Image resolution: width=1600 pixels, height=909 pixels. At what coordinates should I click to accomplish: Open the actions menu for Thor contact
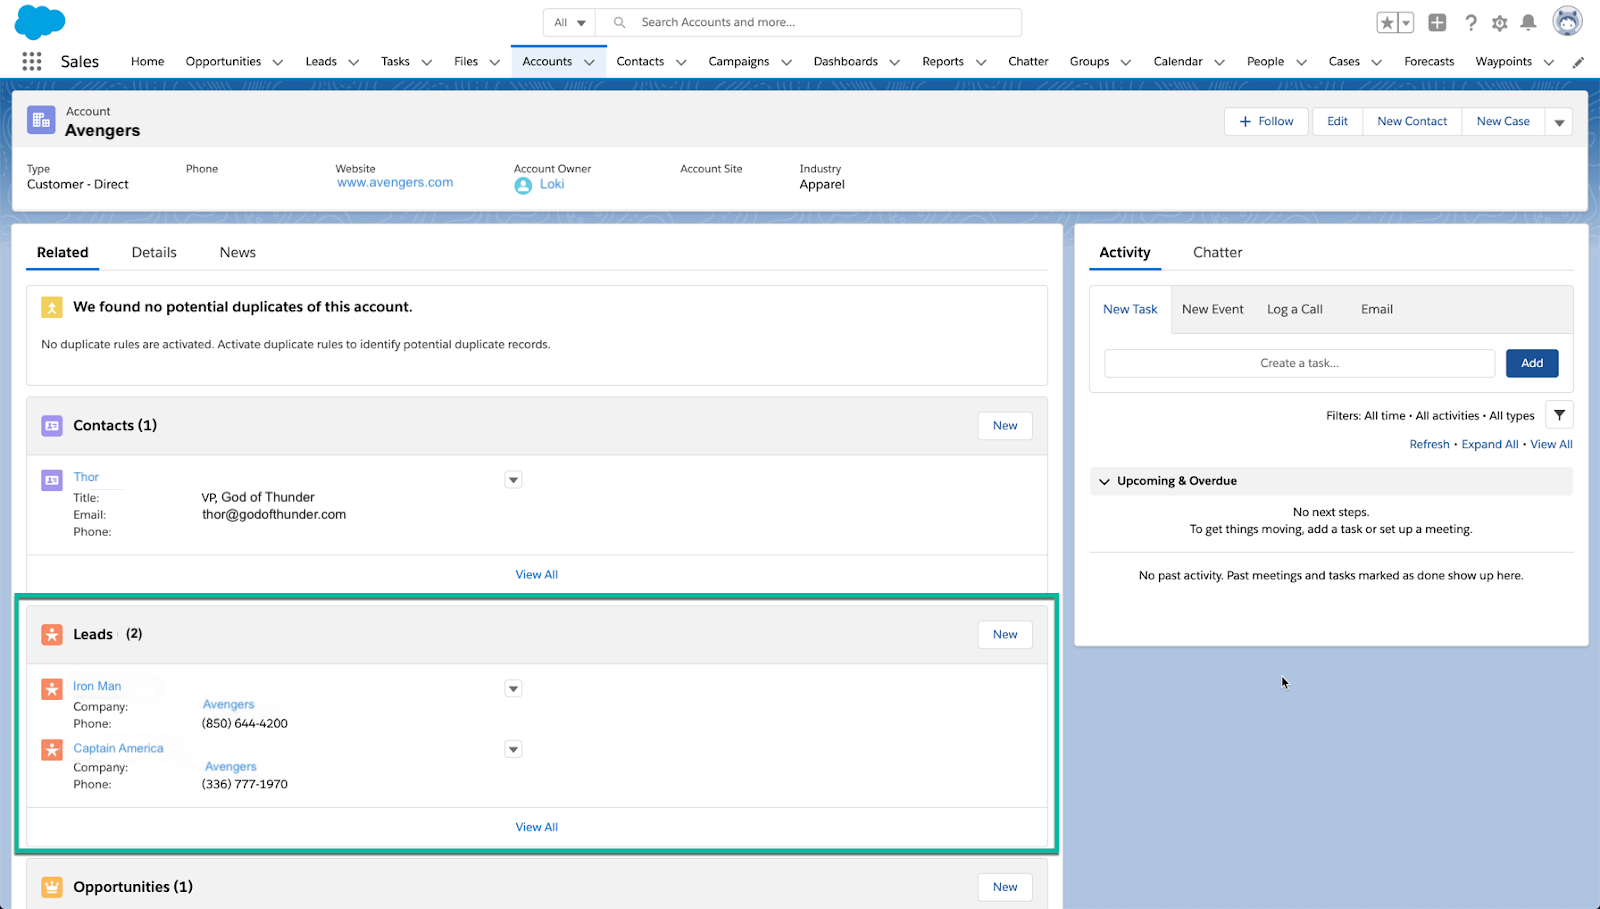pyautogui.click(x=513, y=480)
